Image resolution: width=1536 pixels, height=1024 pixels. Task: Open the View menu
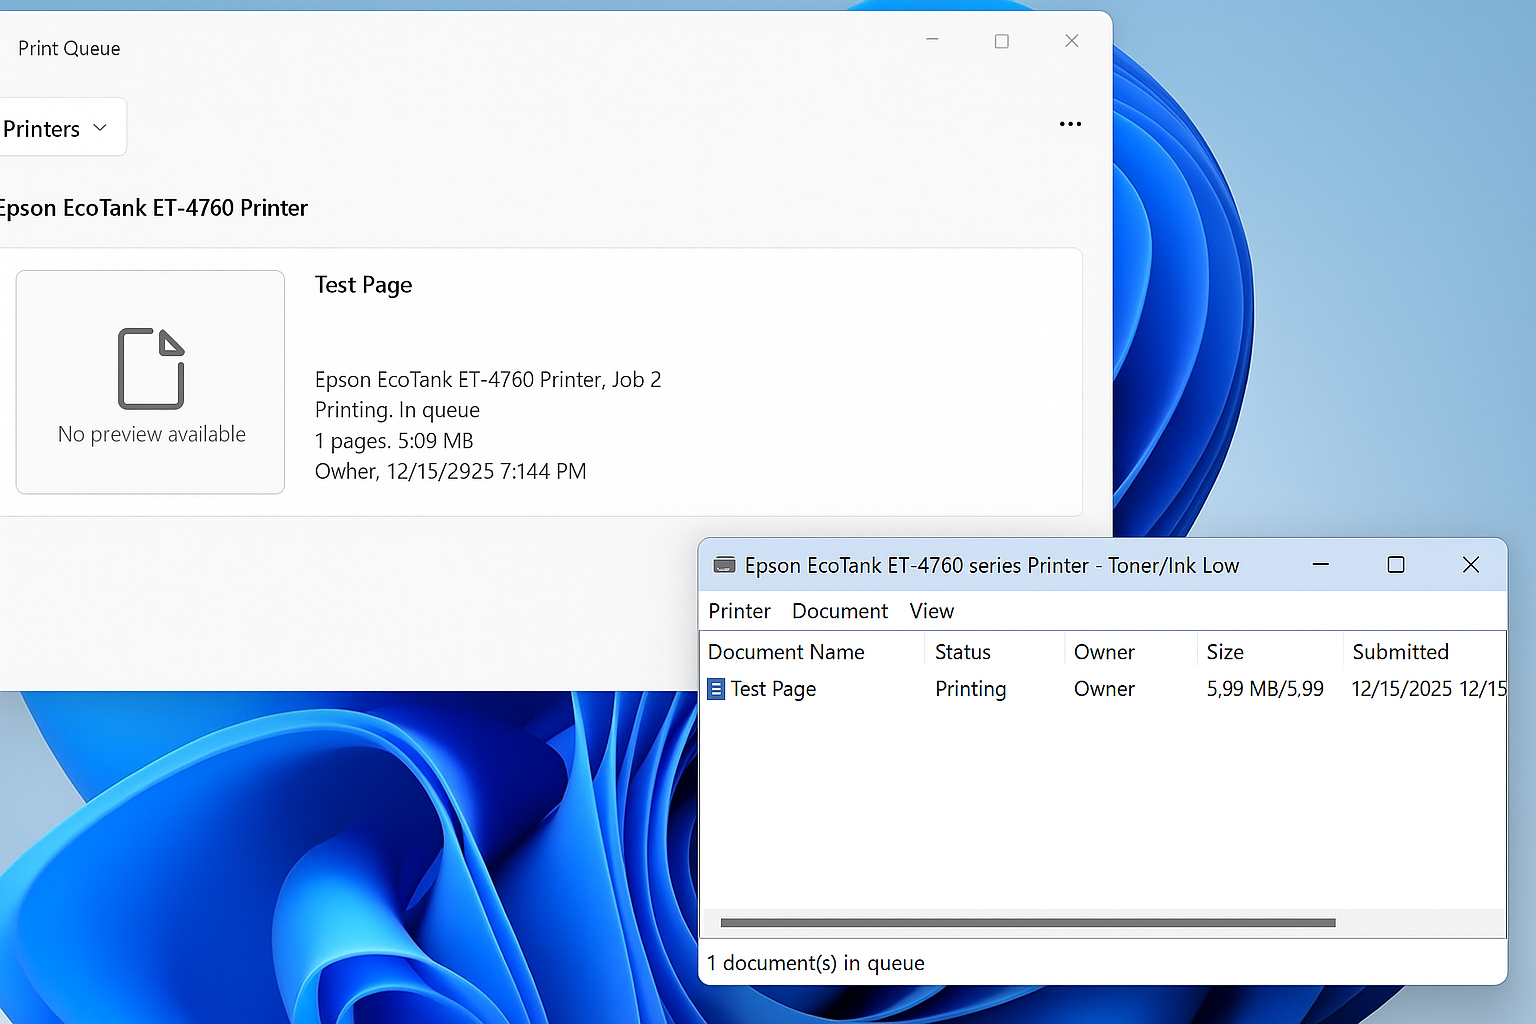(931, 611)
